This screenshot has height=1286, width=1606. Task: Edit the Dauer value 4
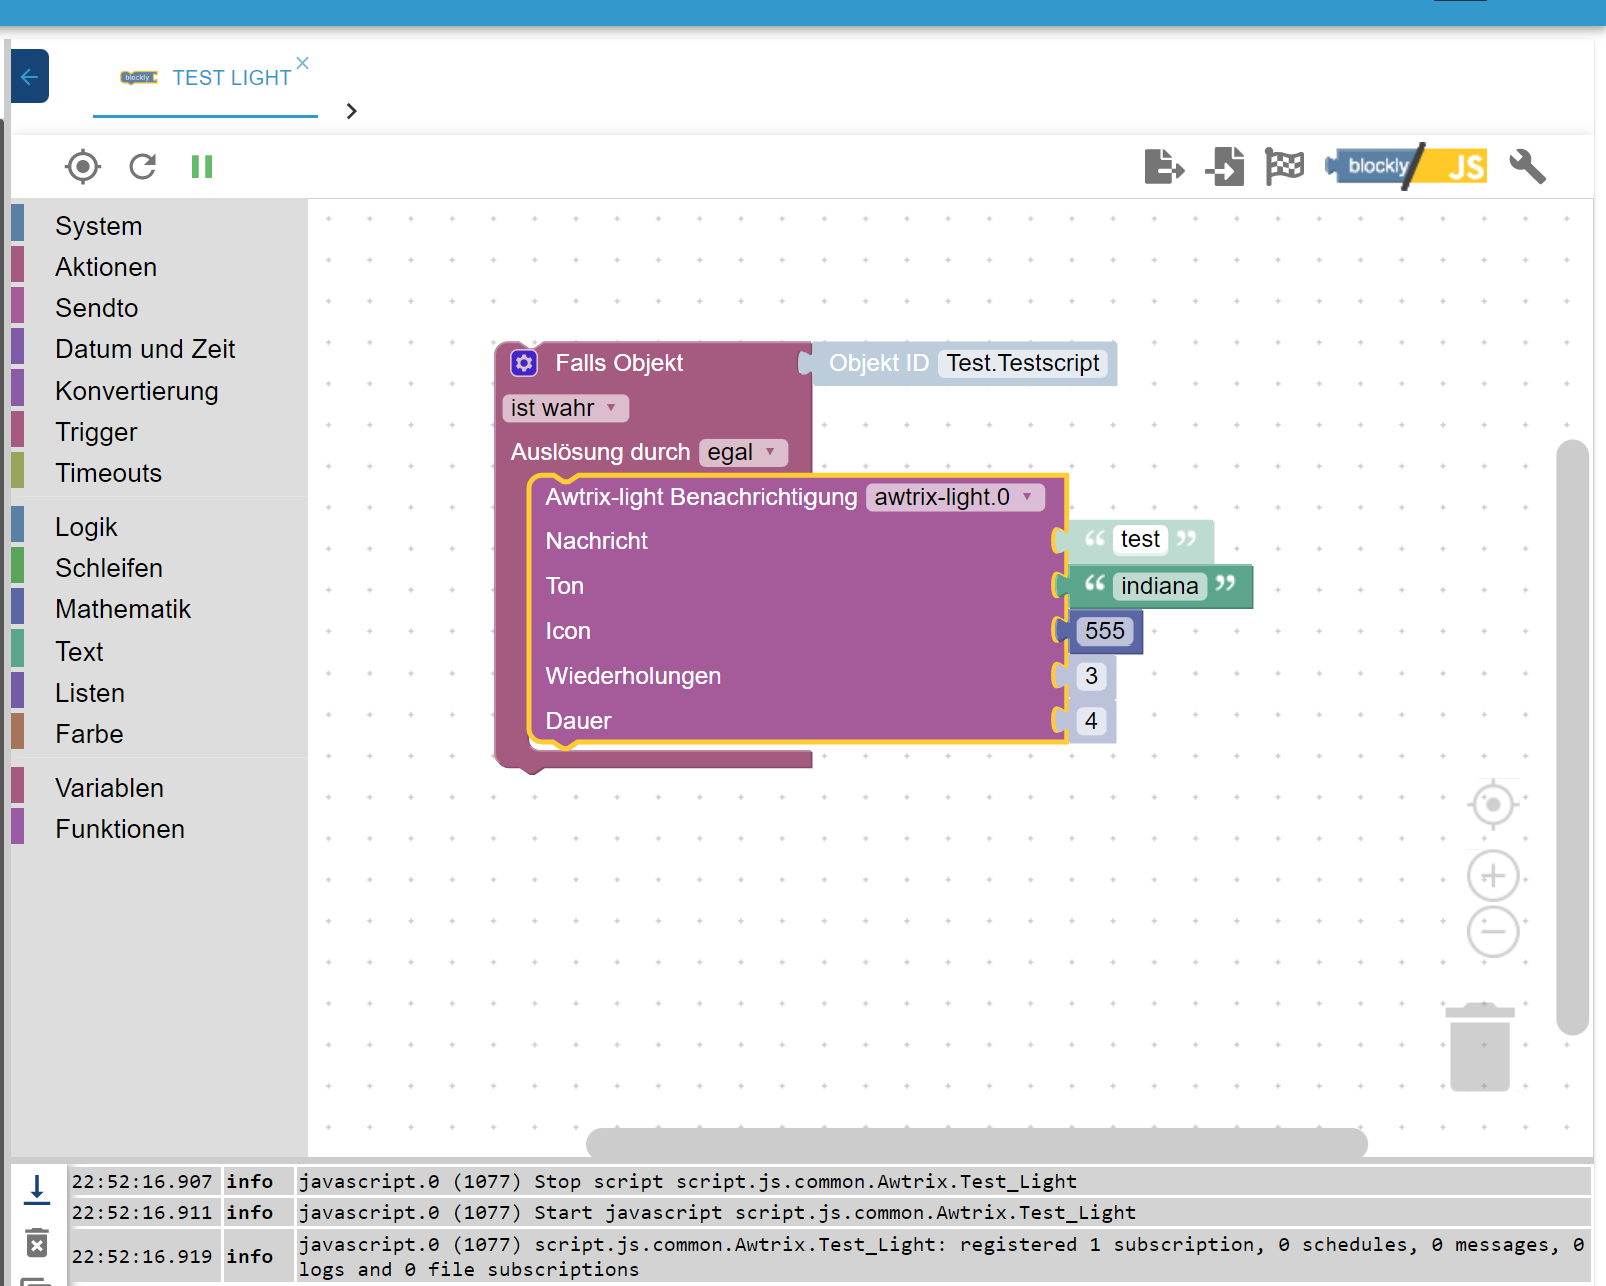click(1091, 721)
